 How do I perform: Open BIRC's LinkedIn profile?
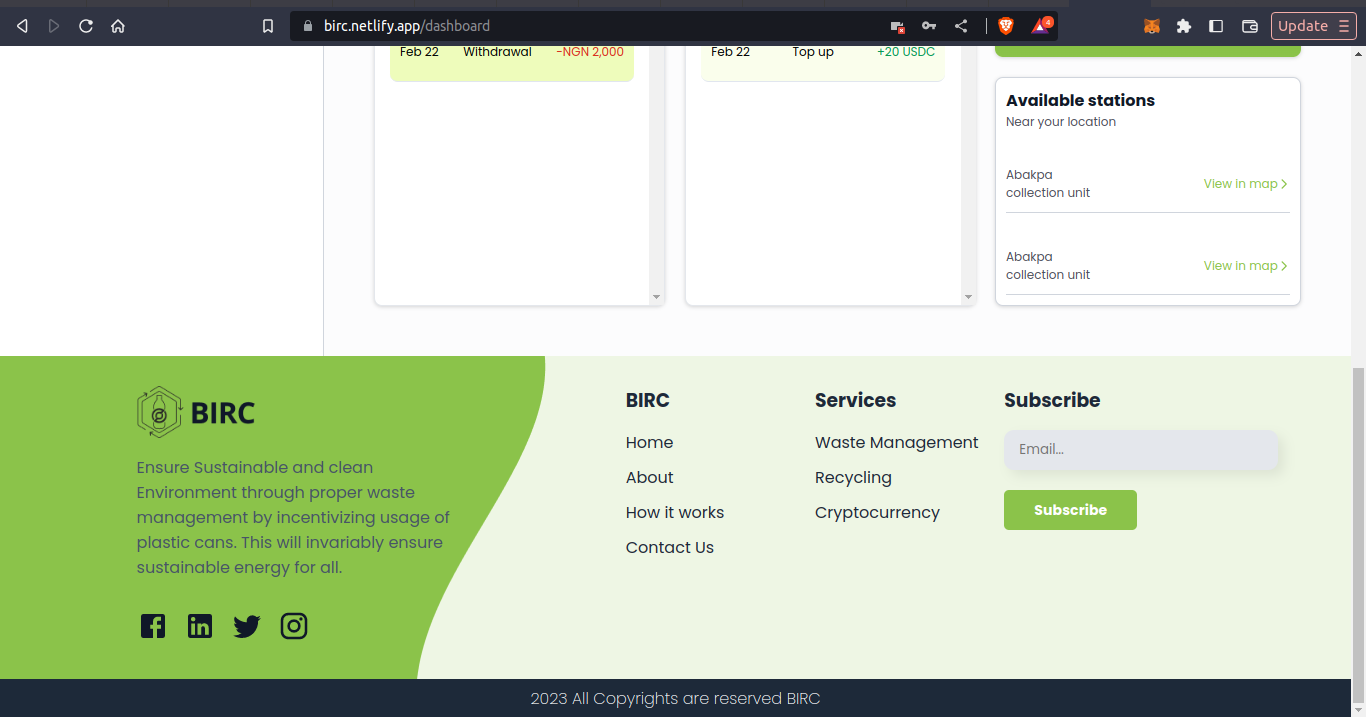[x=199, y=626]
